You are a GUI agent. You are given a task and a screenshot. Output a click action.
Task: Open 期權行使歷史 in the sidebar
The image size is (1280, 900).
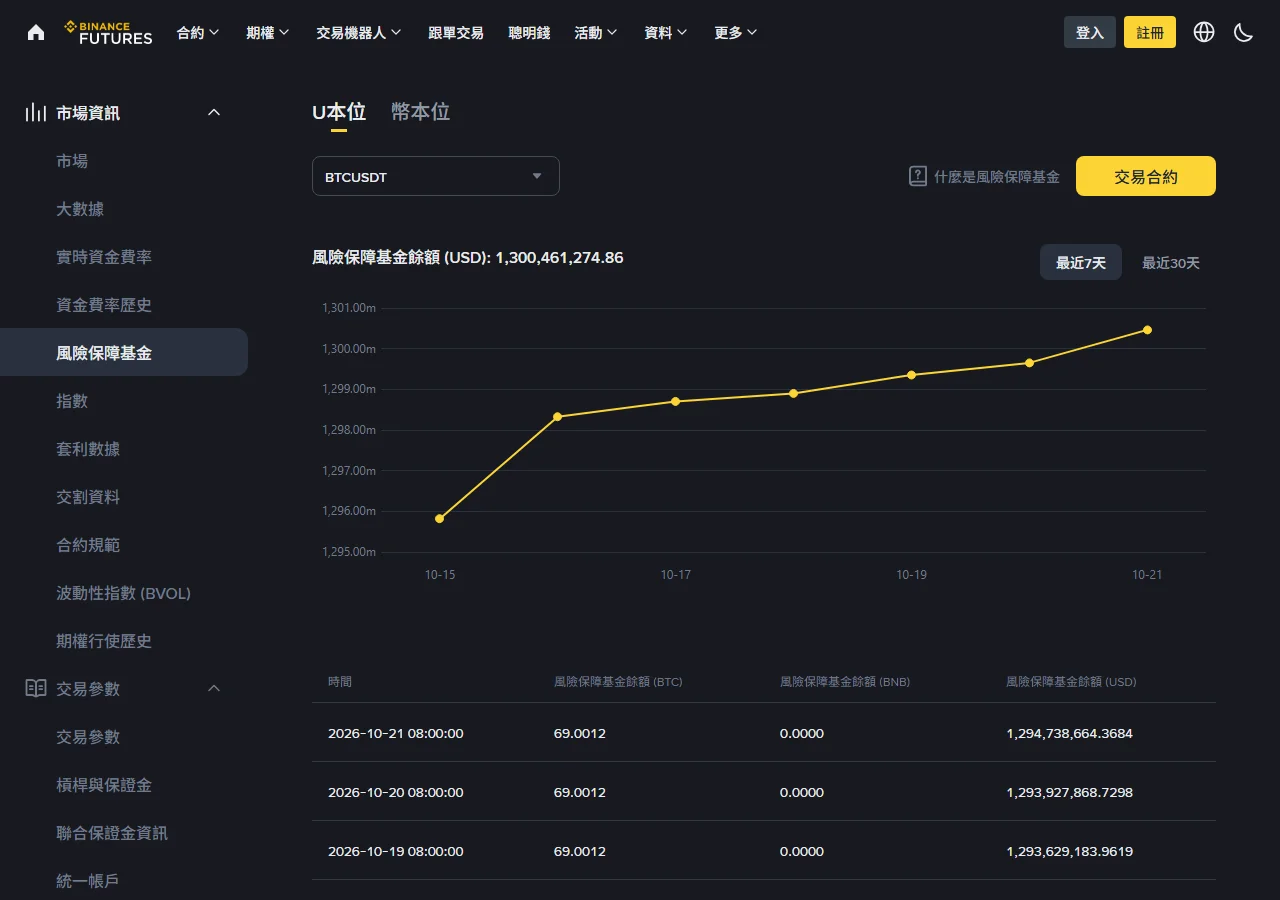(x=104, y=641)
